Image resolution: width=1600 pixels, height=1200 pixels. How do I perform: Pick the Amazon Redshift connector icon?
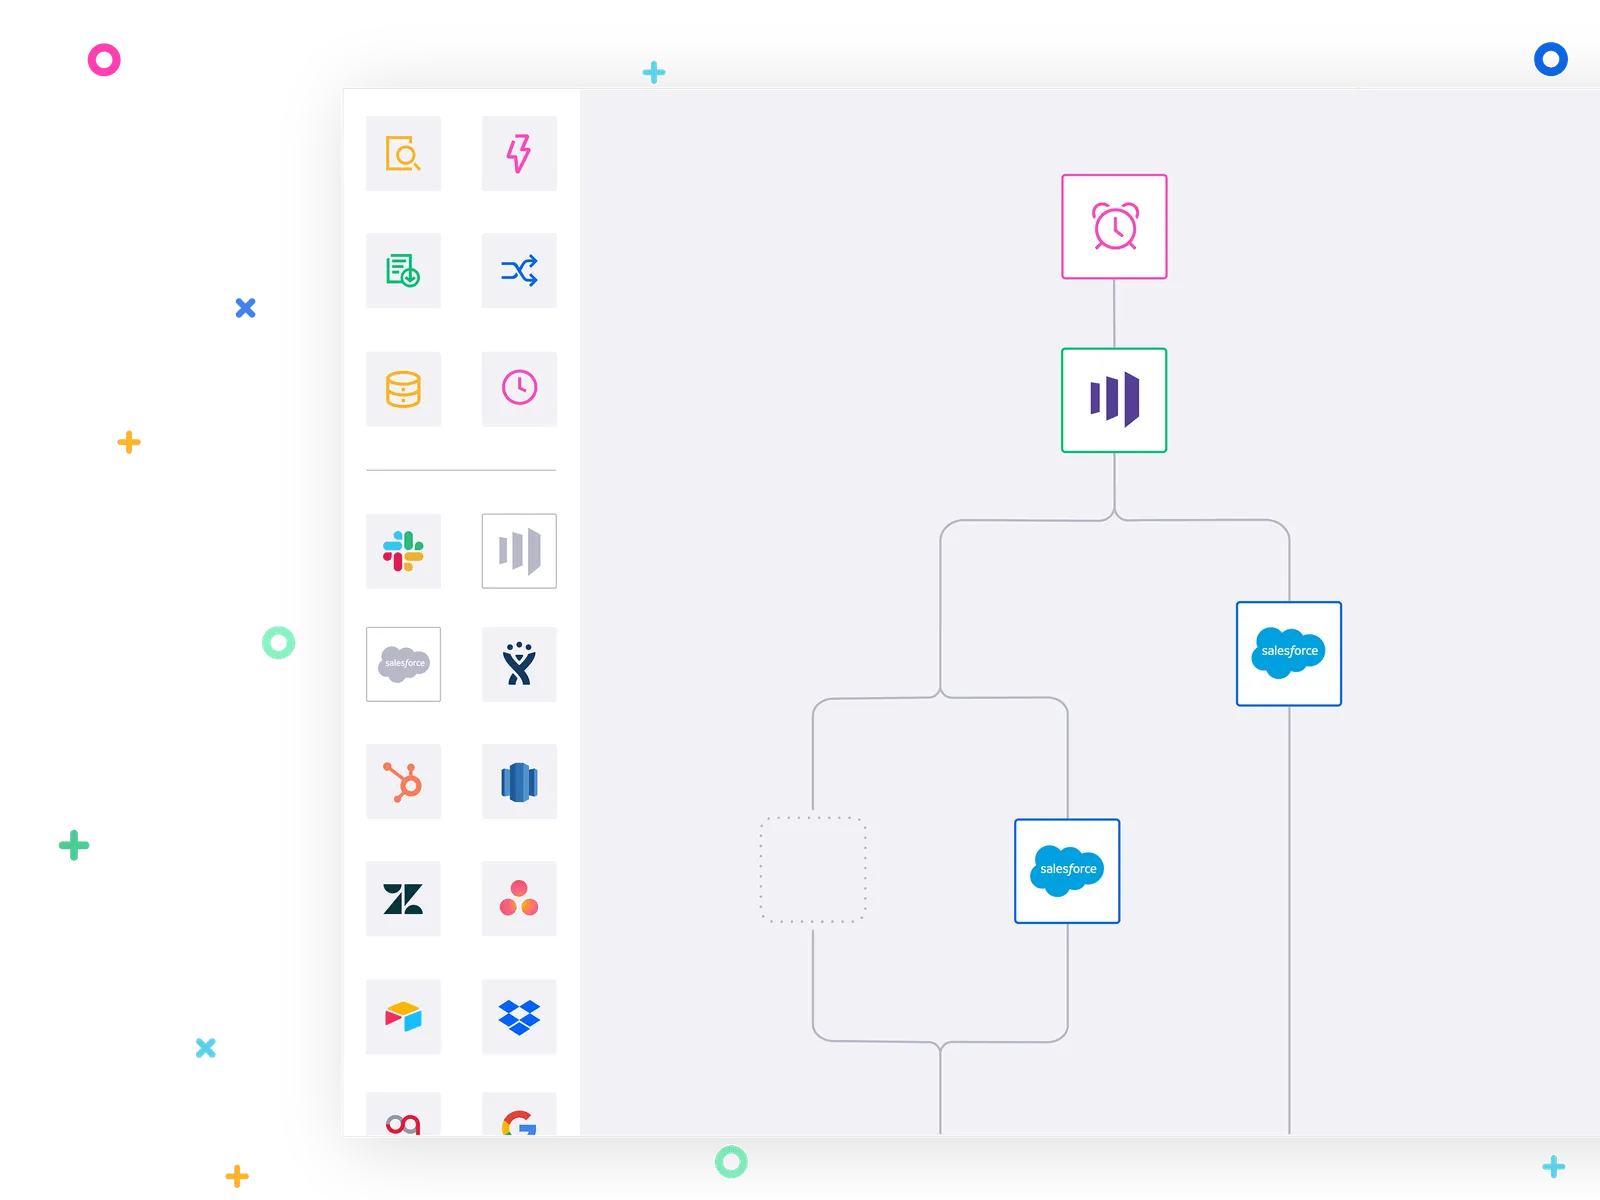point(519,781)
